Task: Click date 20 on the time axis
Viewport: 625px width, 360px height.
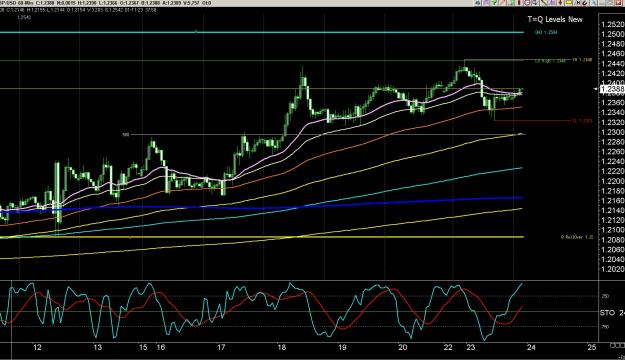Action: (x=403, y=347)
